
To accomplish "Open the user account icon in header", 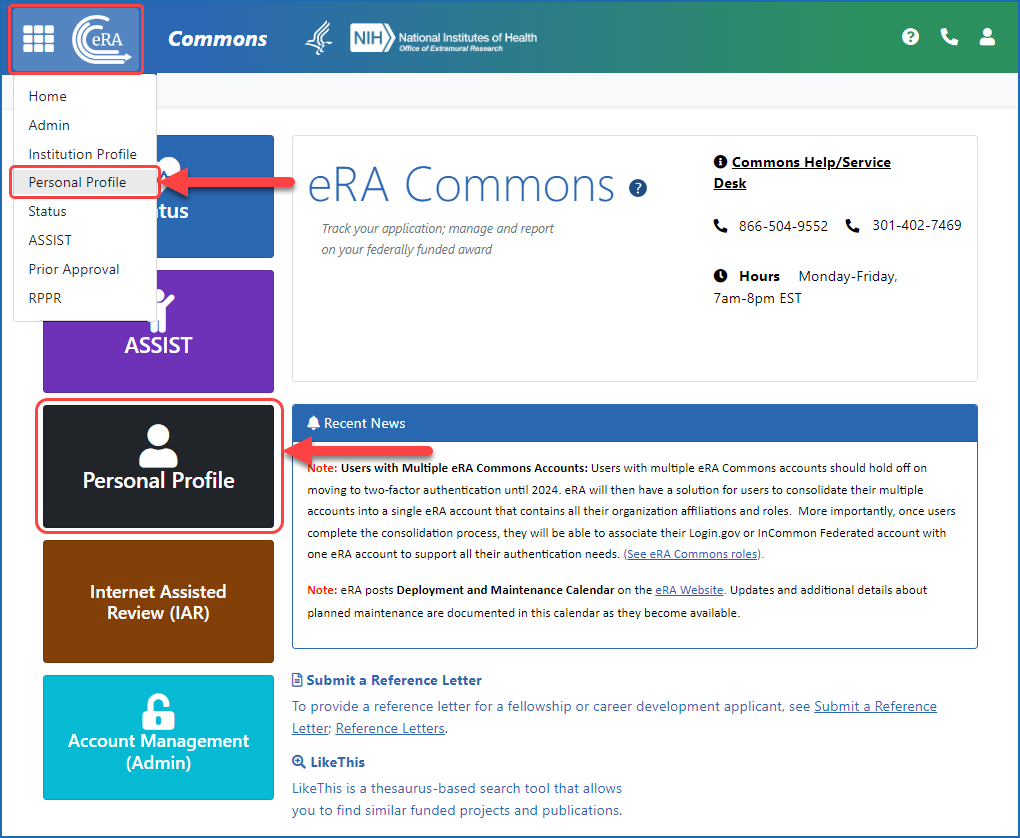I will [x=987, y=37].
